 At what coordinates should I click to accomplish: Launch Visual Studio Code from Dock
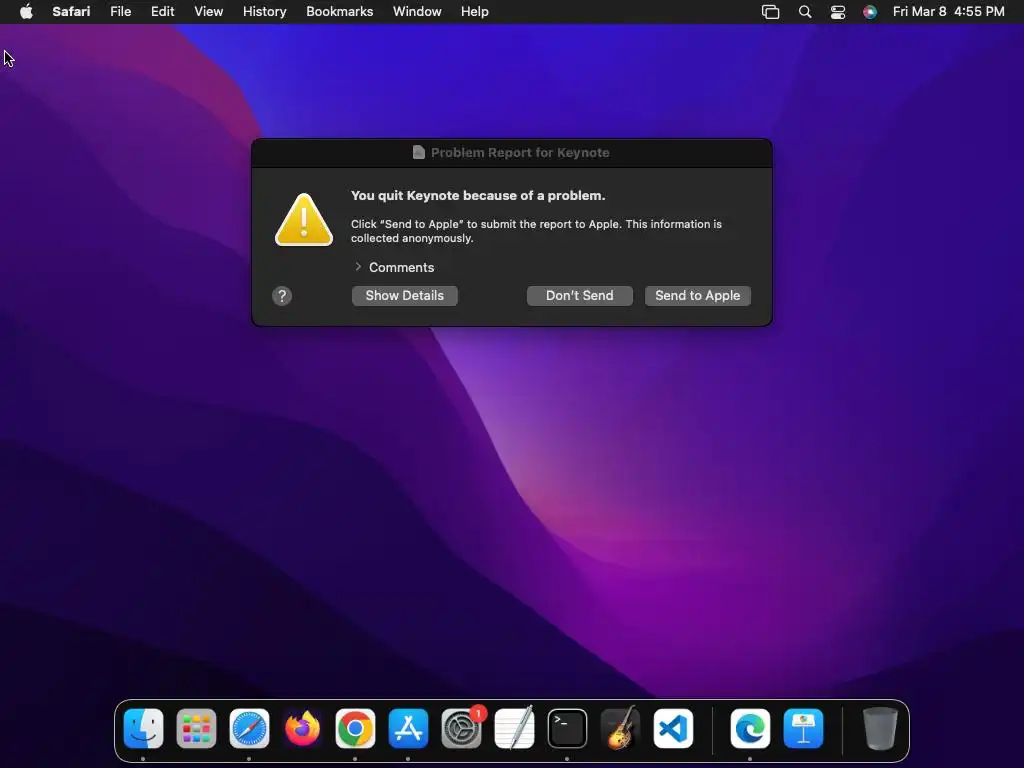673,728
